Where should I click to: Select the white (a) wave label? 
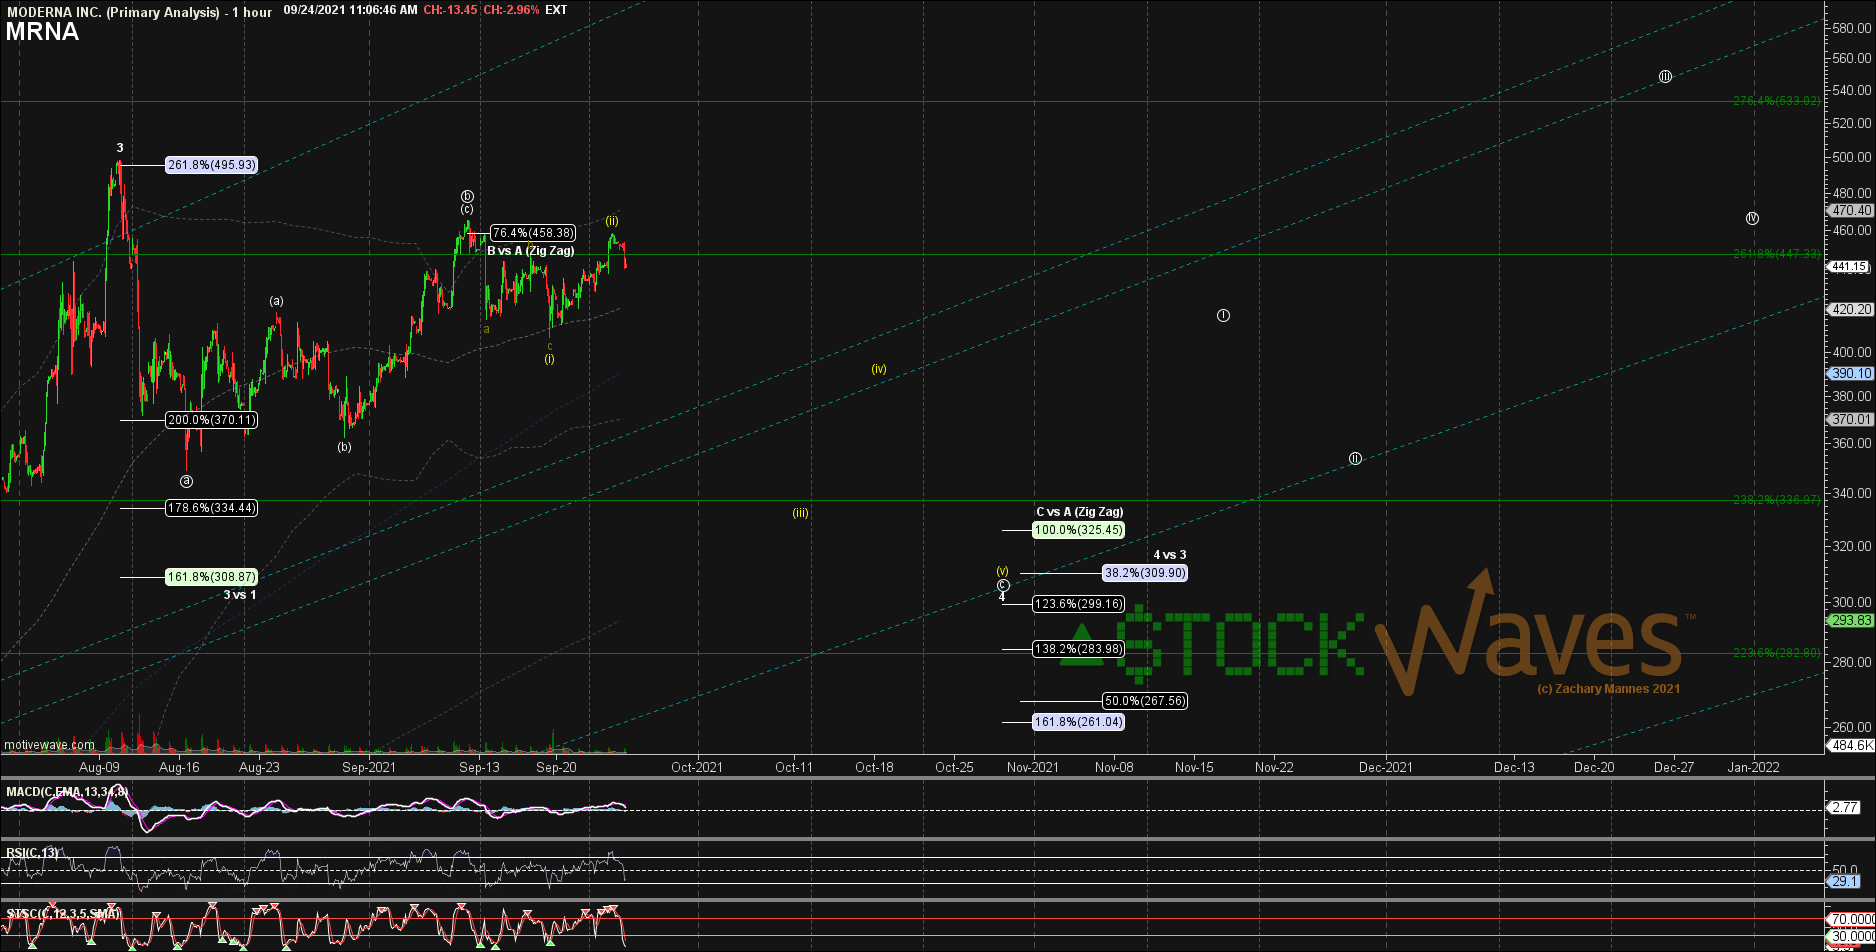point(276,301)
